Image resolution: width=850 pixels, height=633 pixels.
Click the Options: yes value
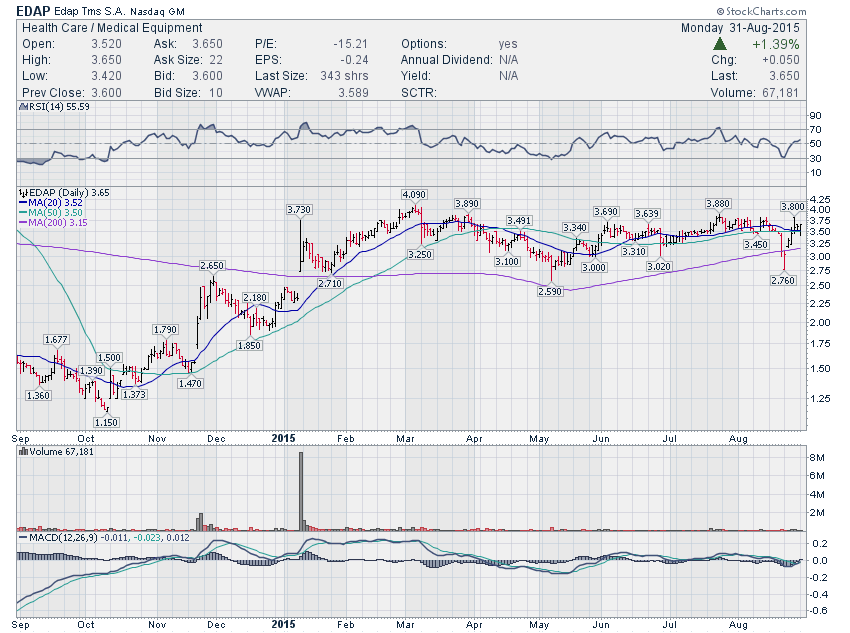point(508,44)
